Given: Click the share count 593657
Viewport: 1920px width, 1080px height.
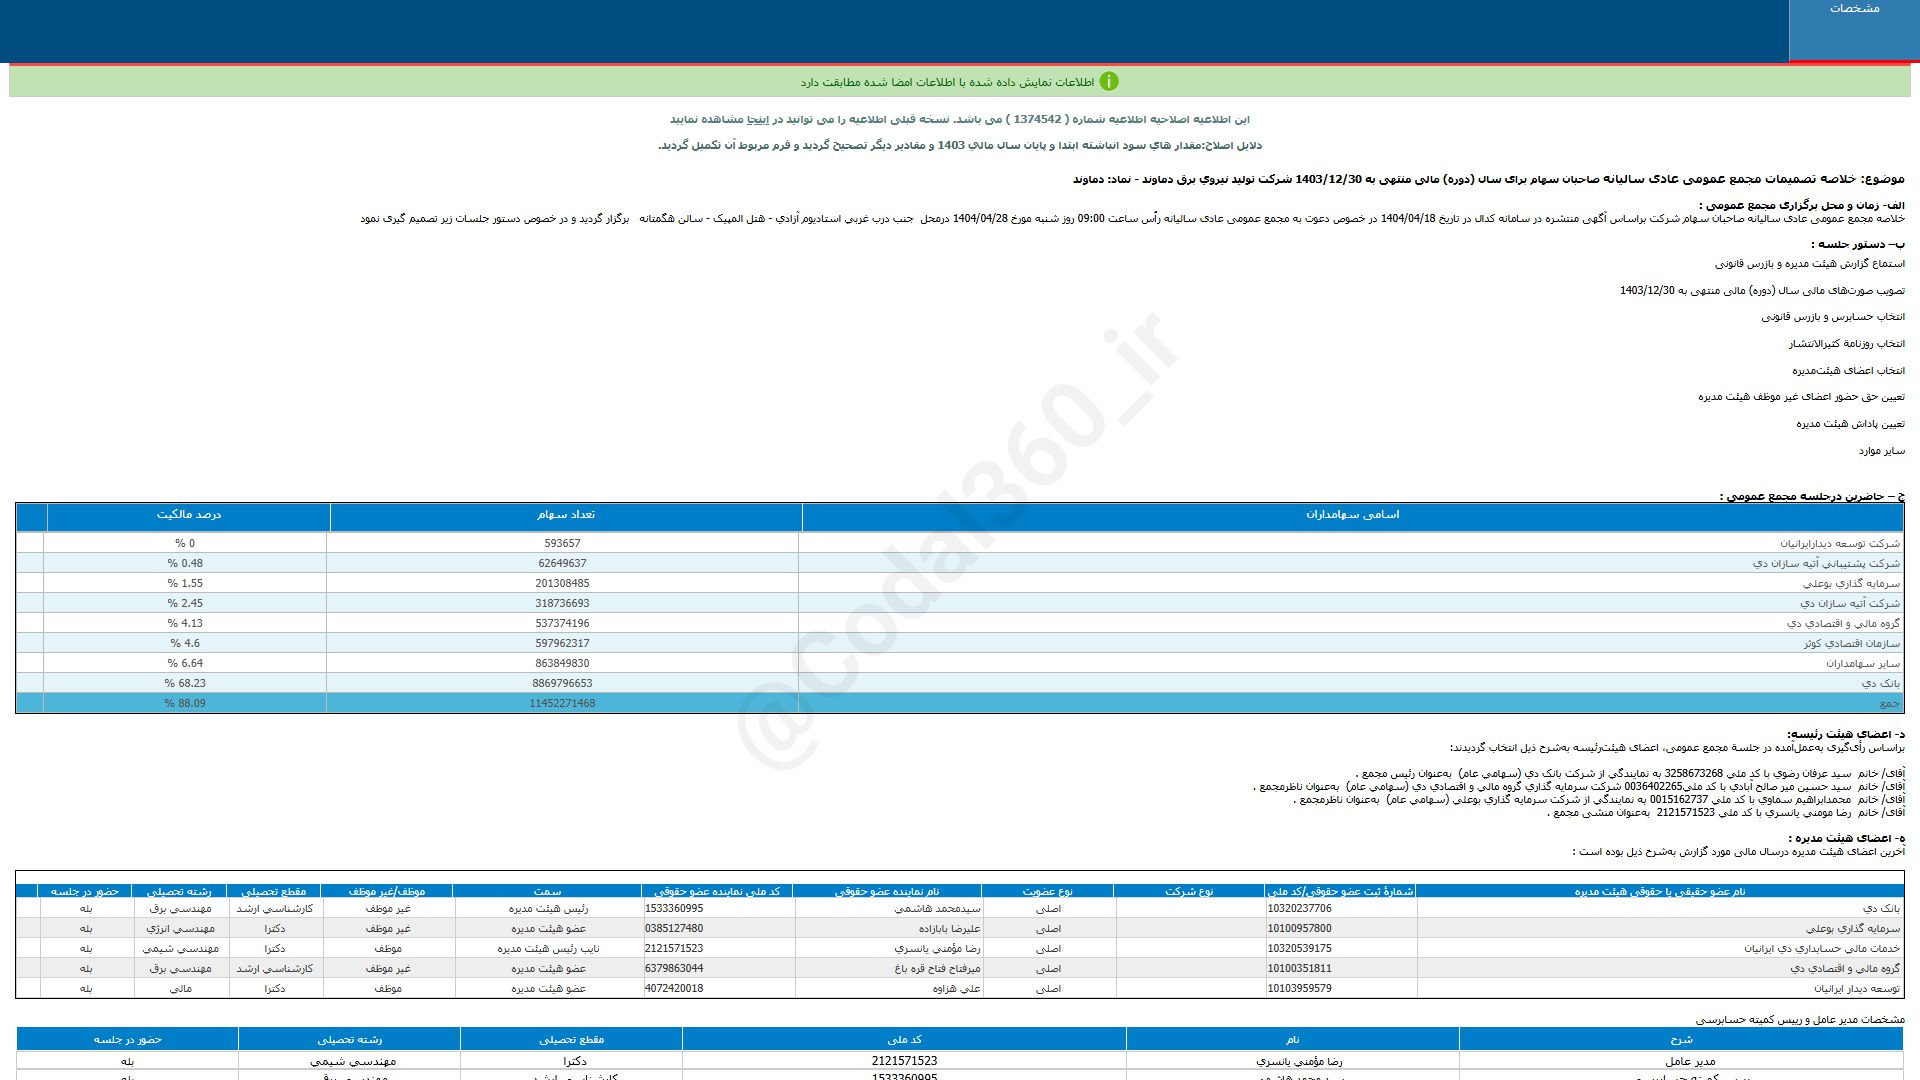Looking at the screenshot, I should pyautogui.click(x=562, y=543).
